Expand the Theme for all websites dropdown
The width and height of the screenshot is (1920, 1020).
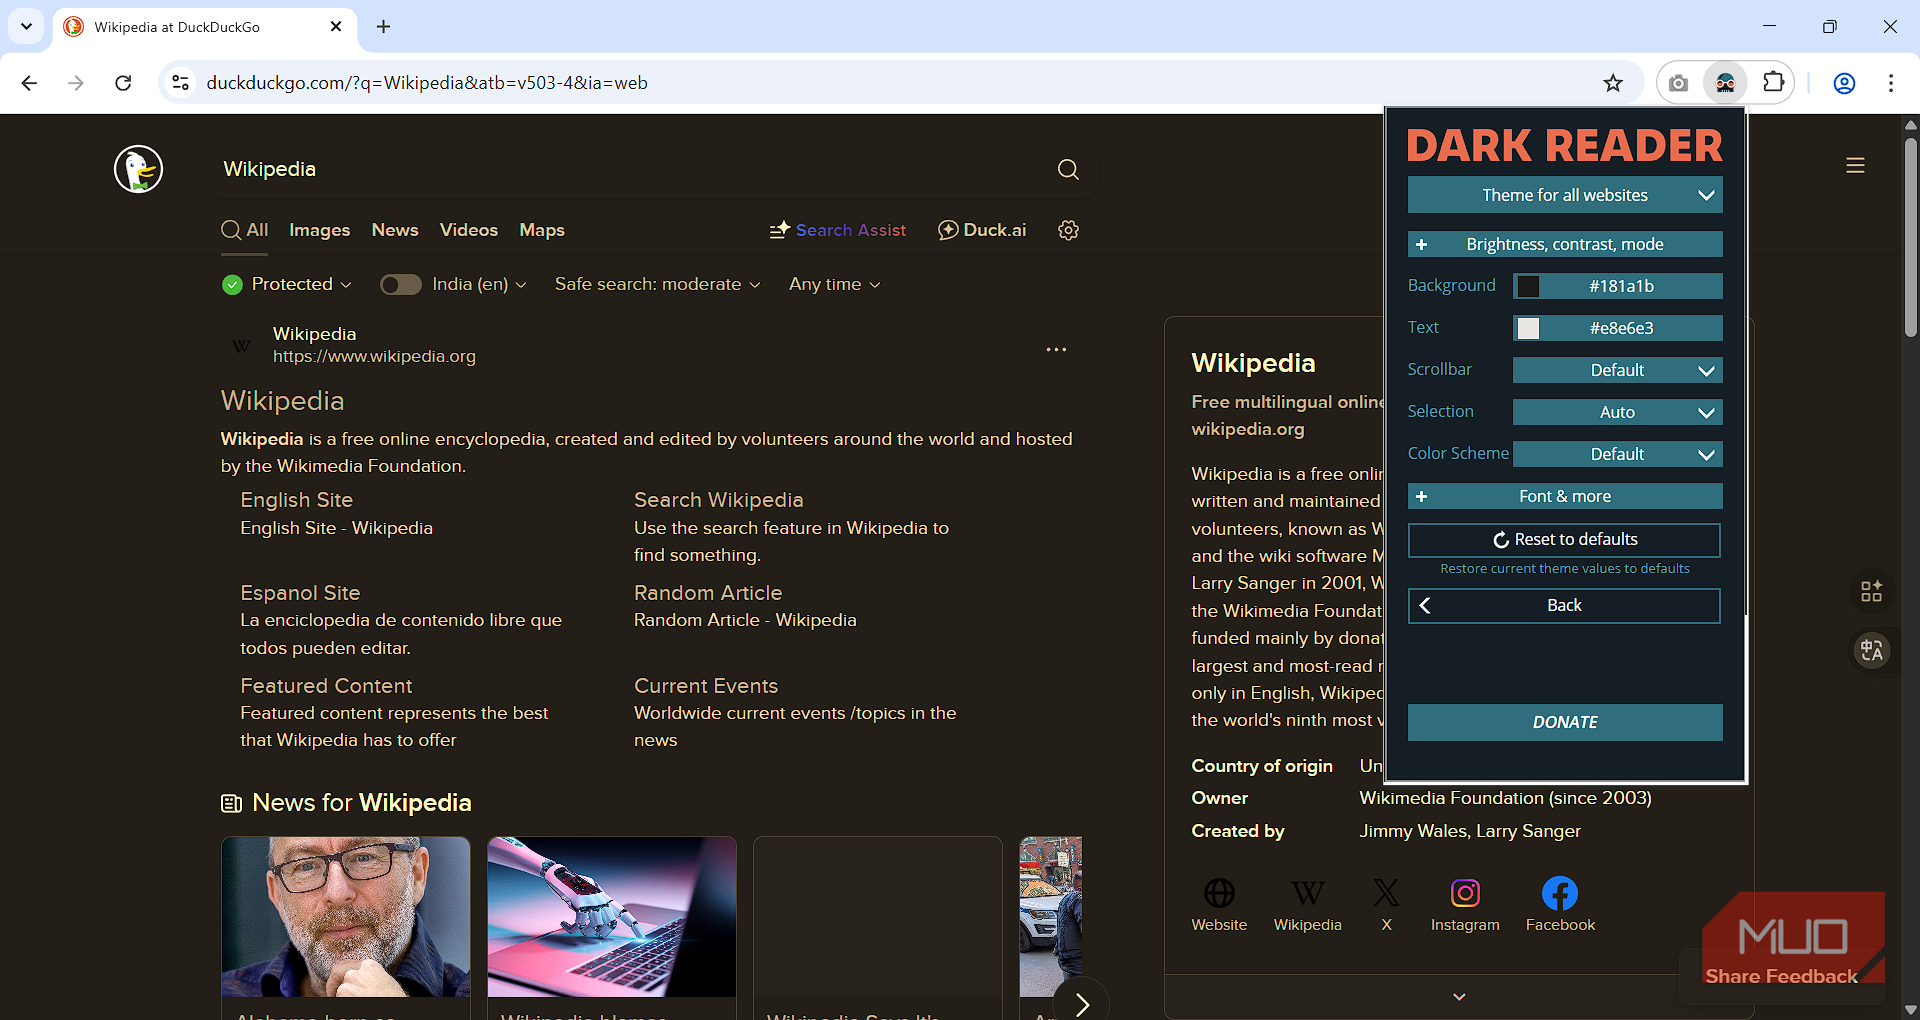click(1565, 195)
